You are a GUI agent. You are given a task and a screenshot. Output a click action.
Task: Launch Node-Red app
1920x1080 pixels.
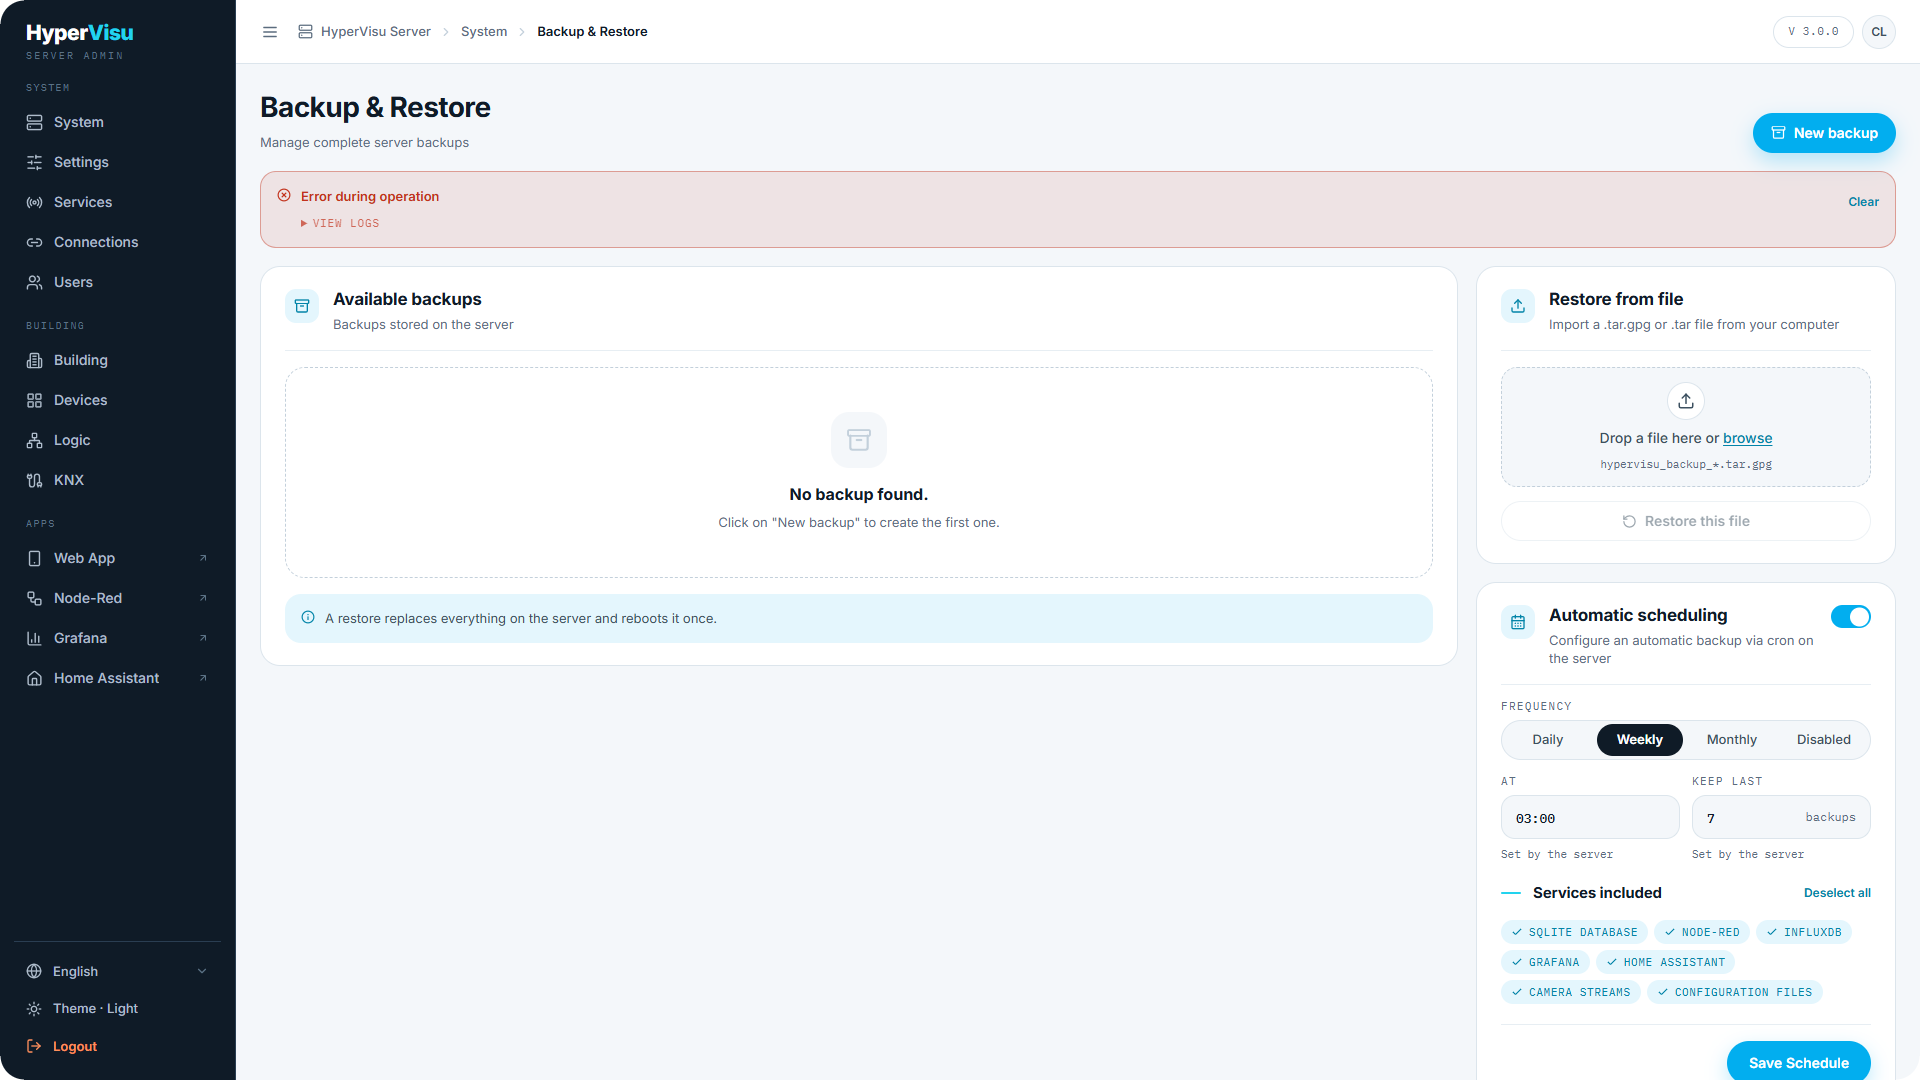(x=117, y=598)
